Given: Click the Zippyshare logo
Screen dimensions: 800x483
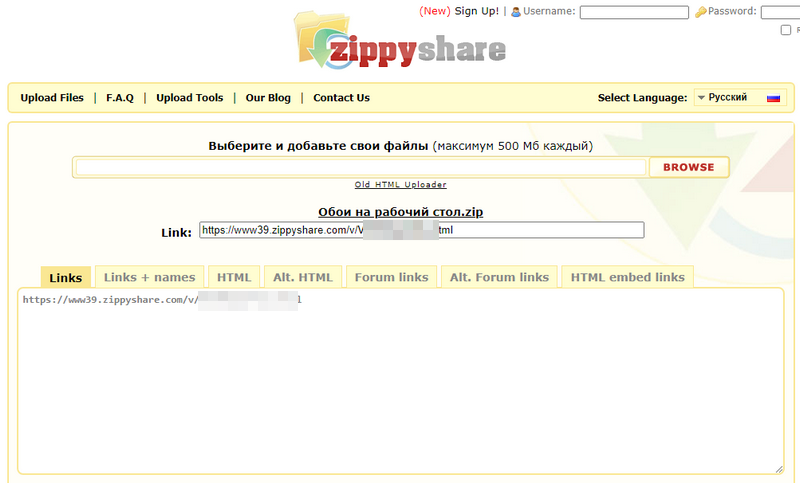Looking at the screenshot, I should coord(399,41).
